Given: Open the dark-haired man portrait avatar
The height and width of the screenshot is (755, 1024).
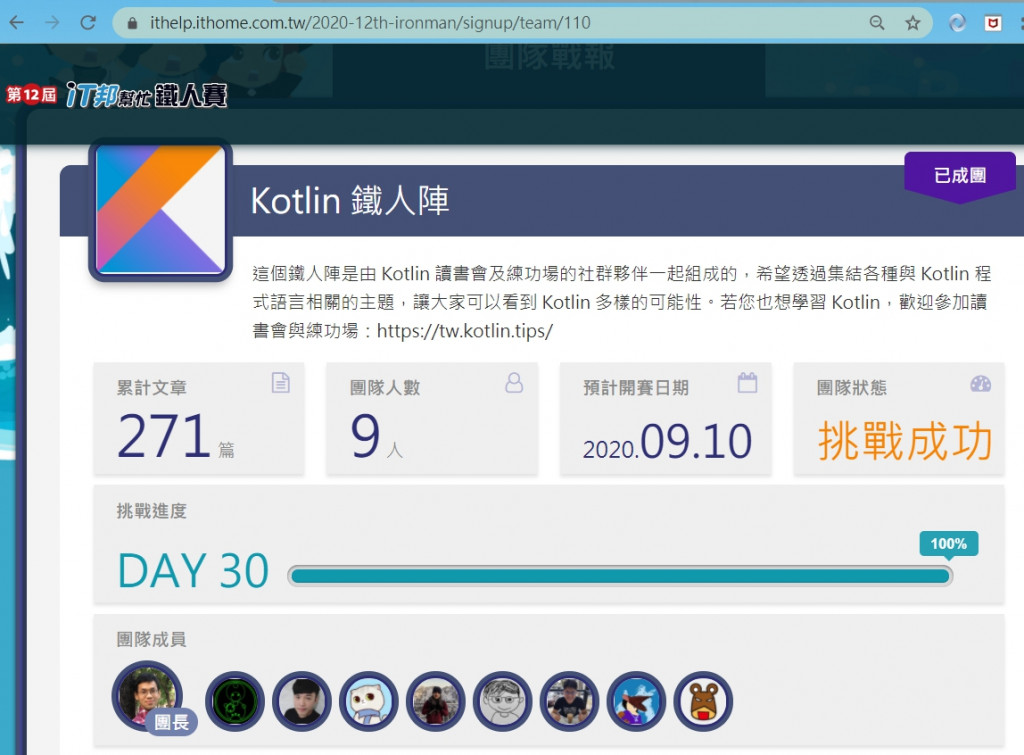Looking at the screenshot, I should [x=302, y=701].
